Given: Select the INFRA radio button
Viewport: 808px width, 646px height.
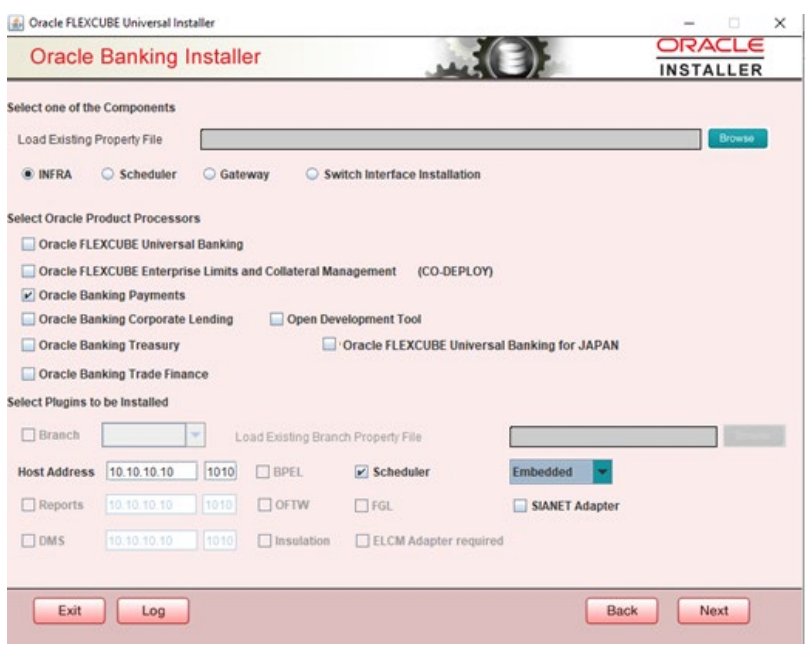Looking at the screenshot, I should [x=28, y=174].
